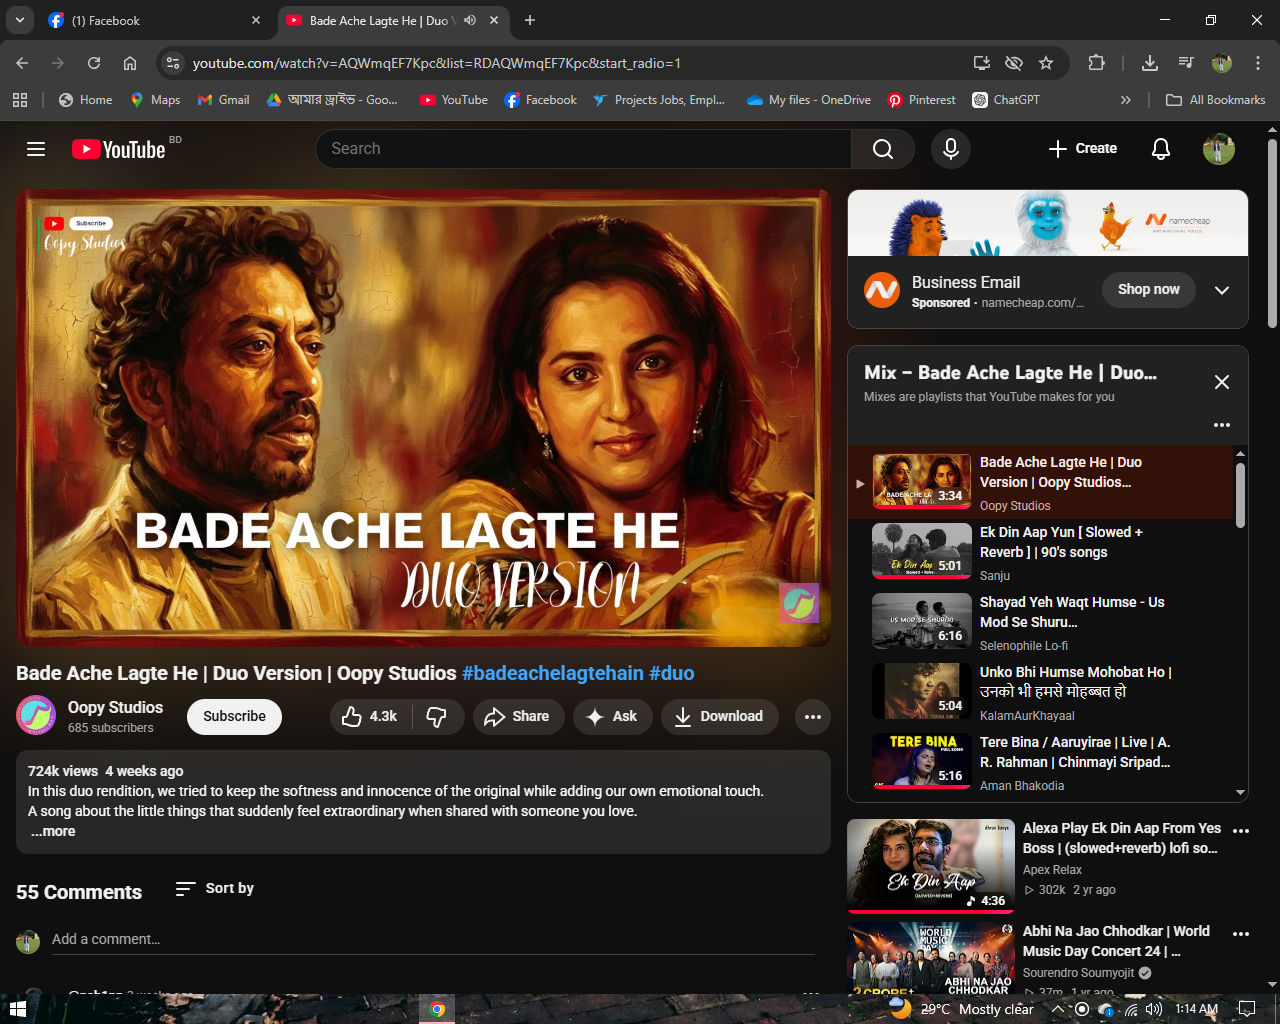Click Shop now on the namecheap ad
This screenshot has height=1024, width=1280.
(1149, 290)
